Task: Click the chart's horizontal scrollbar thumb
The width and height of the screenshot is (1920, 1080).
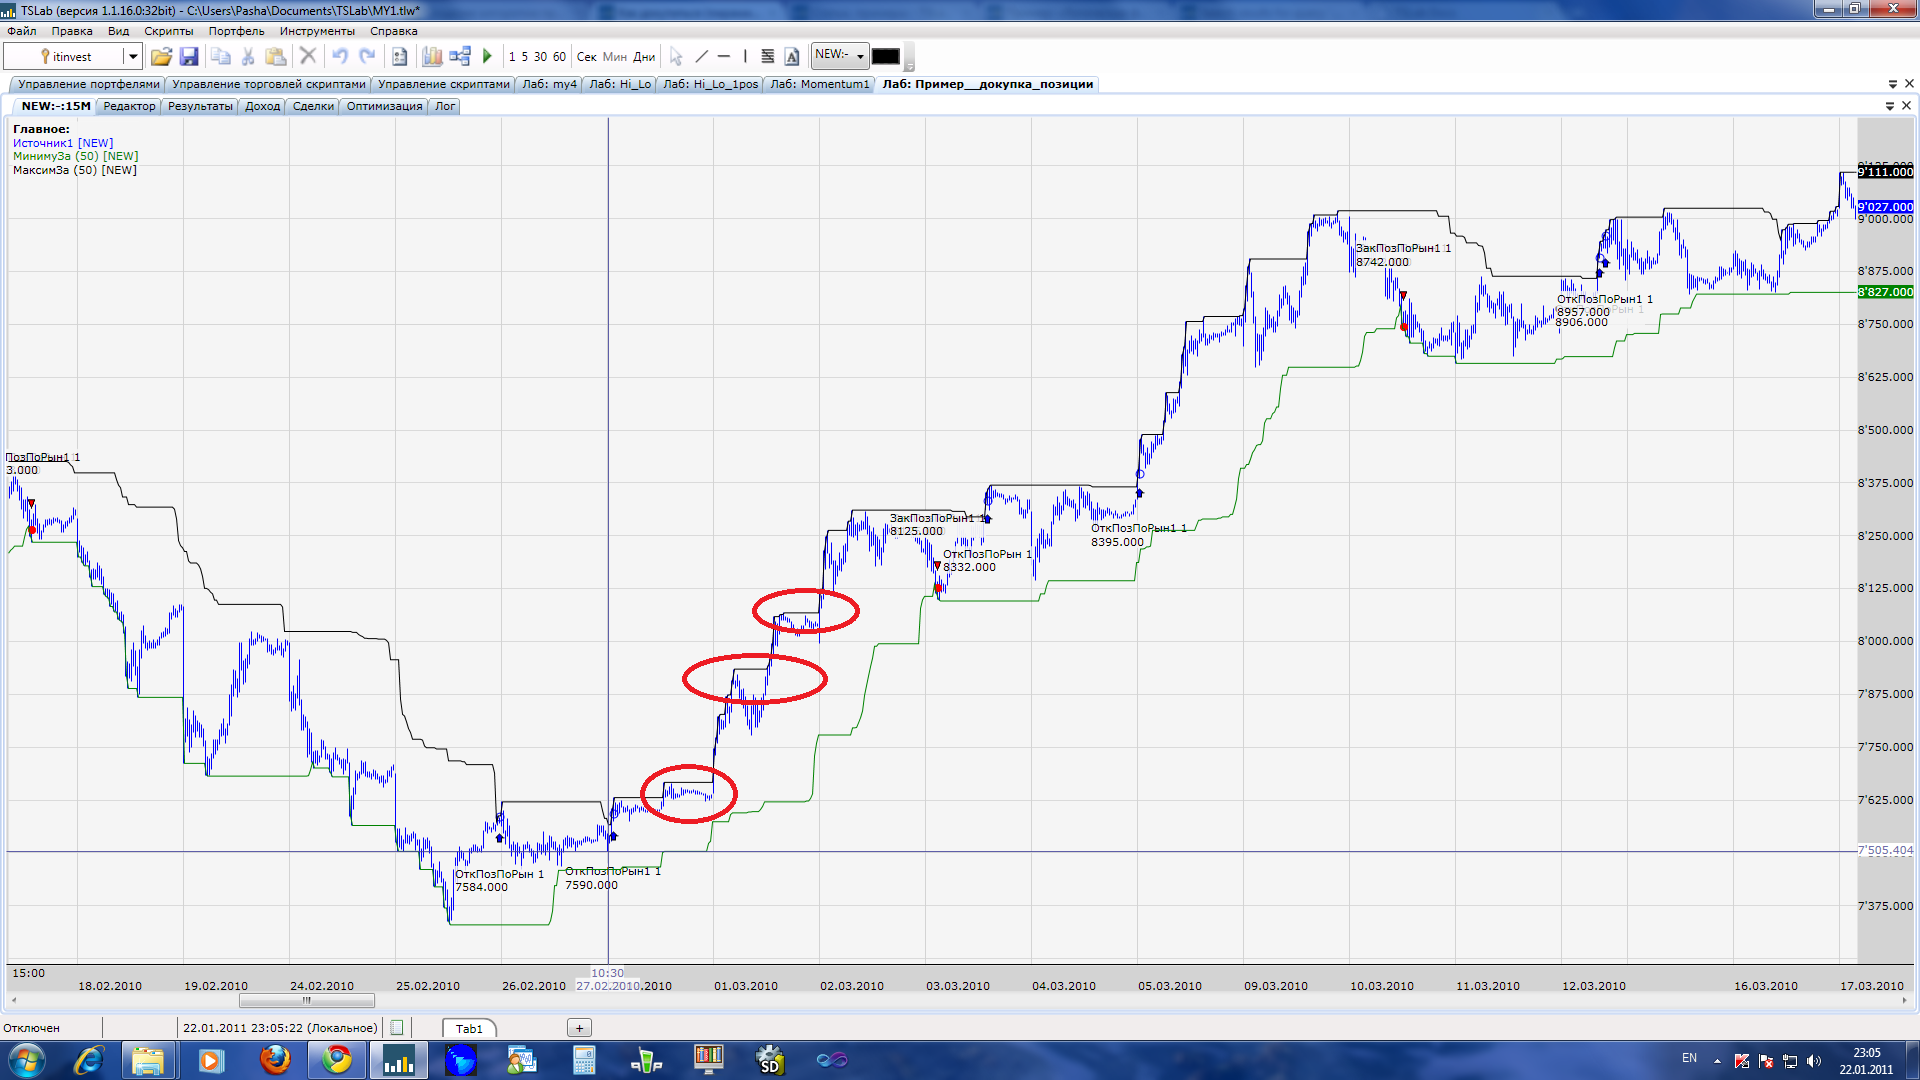Action: click(x=306, y=1000)
